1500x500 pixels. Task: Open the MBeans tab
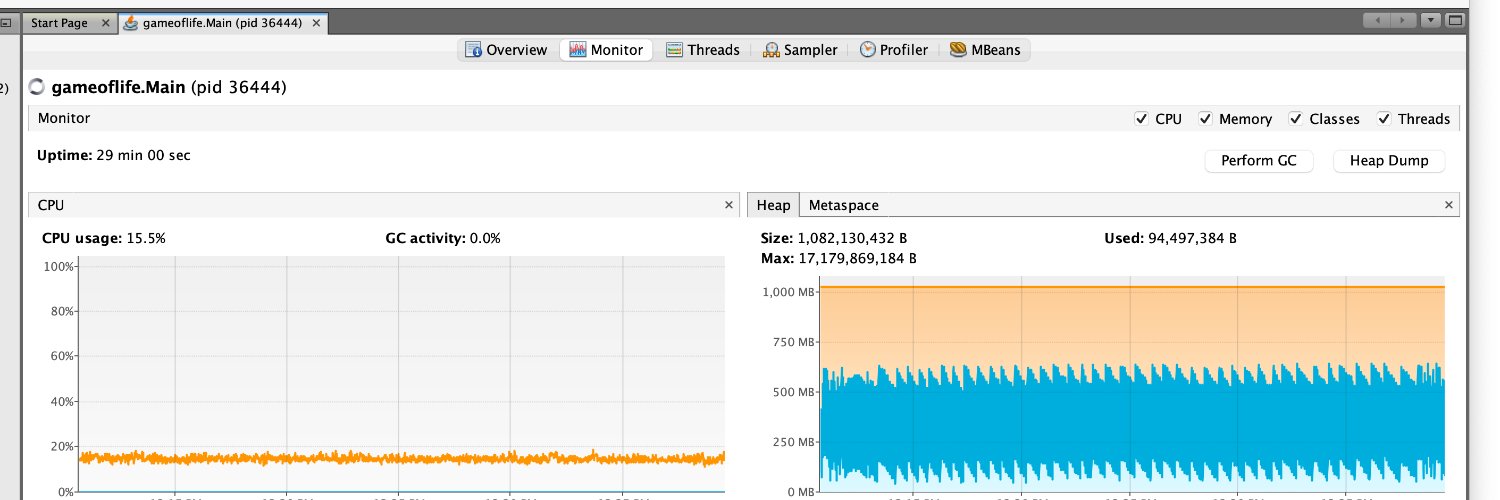point(985,50)
